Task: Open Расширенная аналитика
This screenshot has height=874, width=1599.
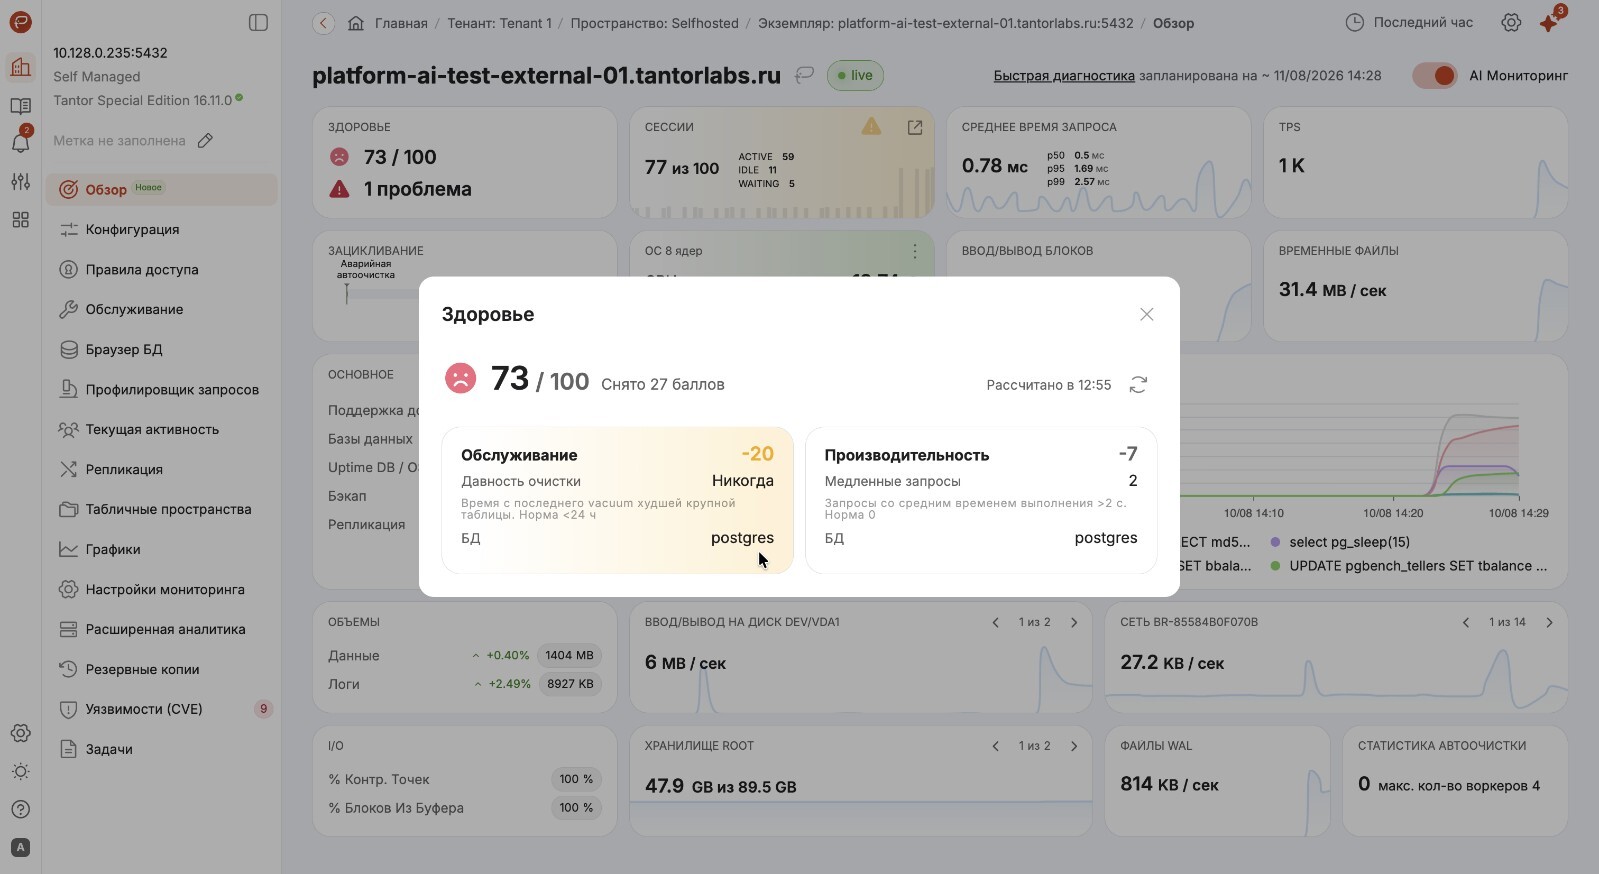Action: [162, 629]
